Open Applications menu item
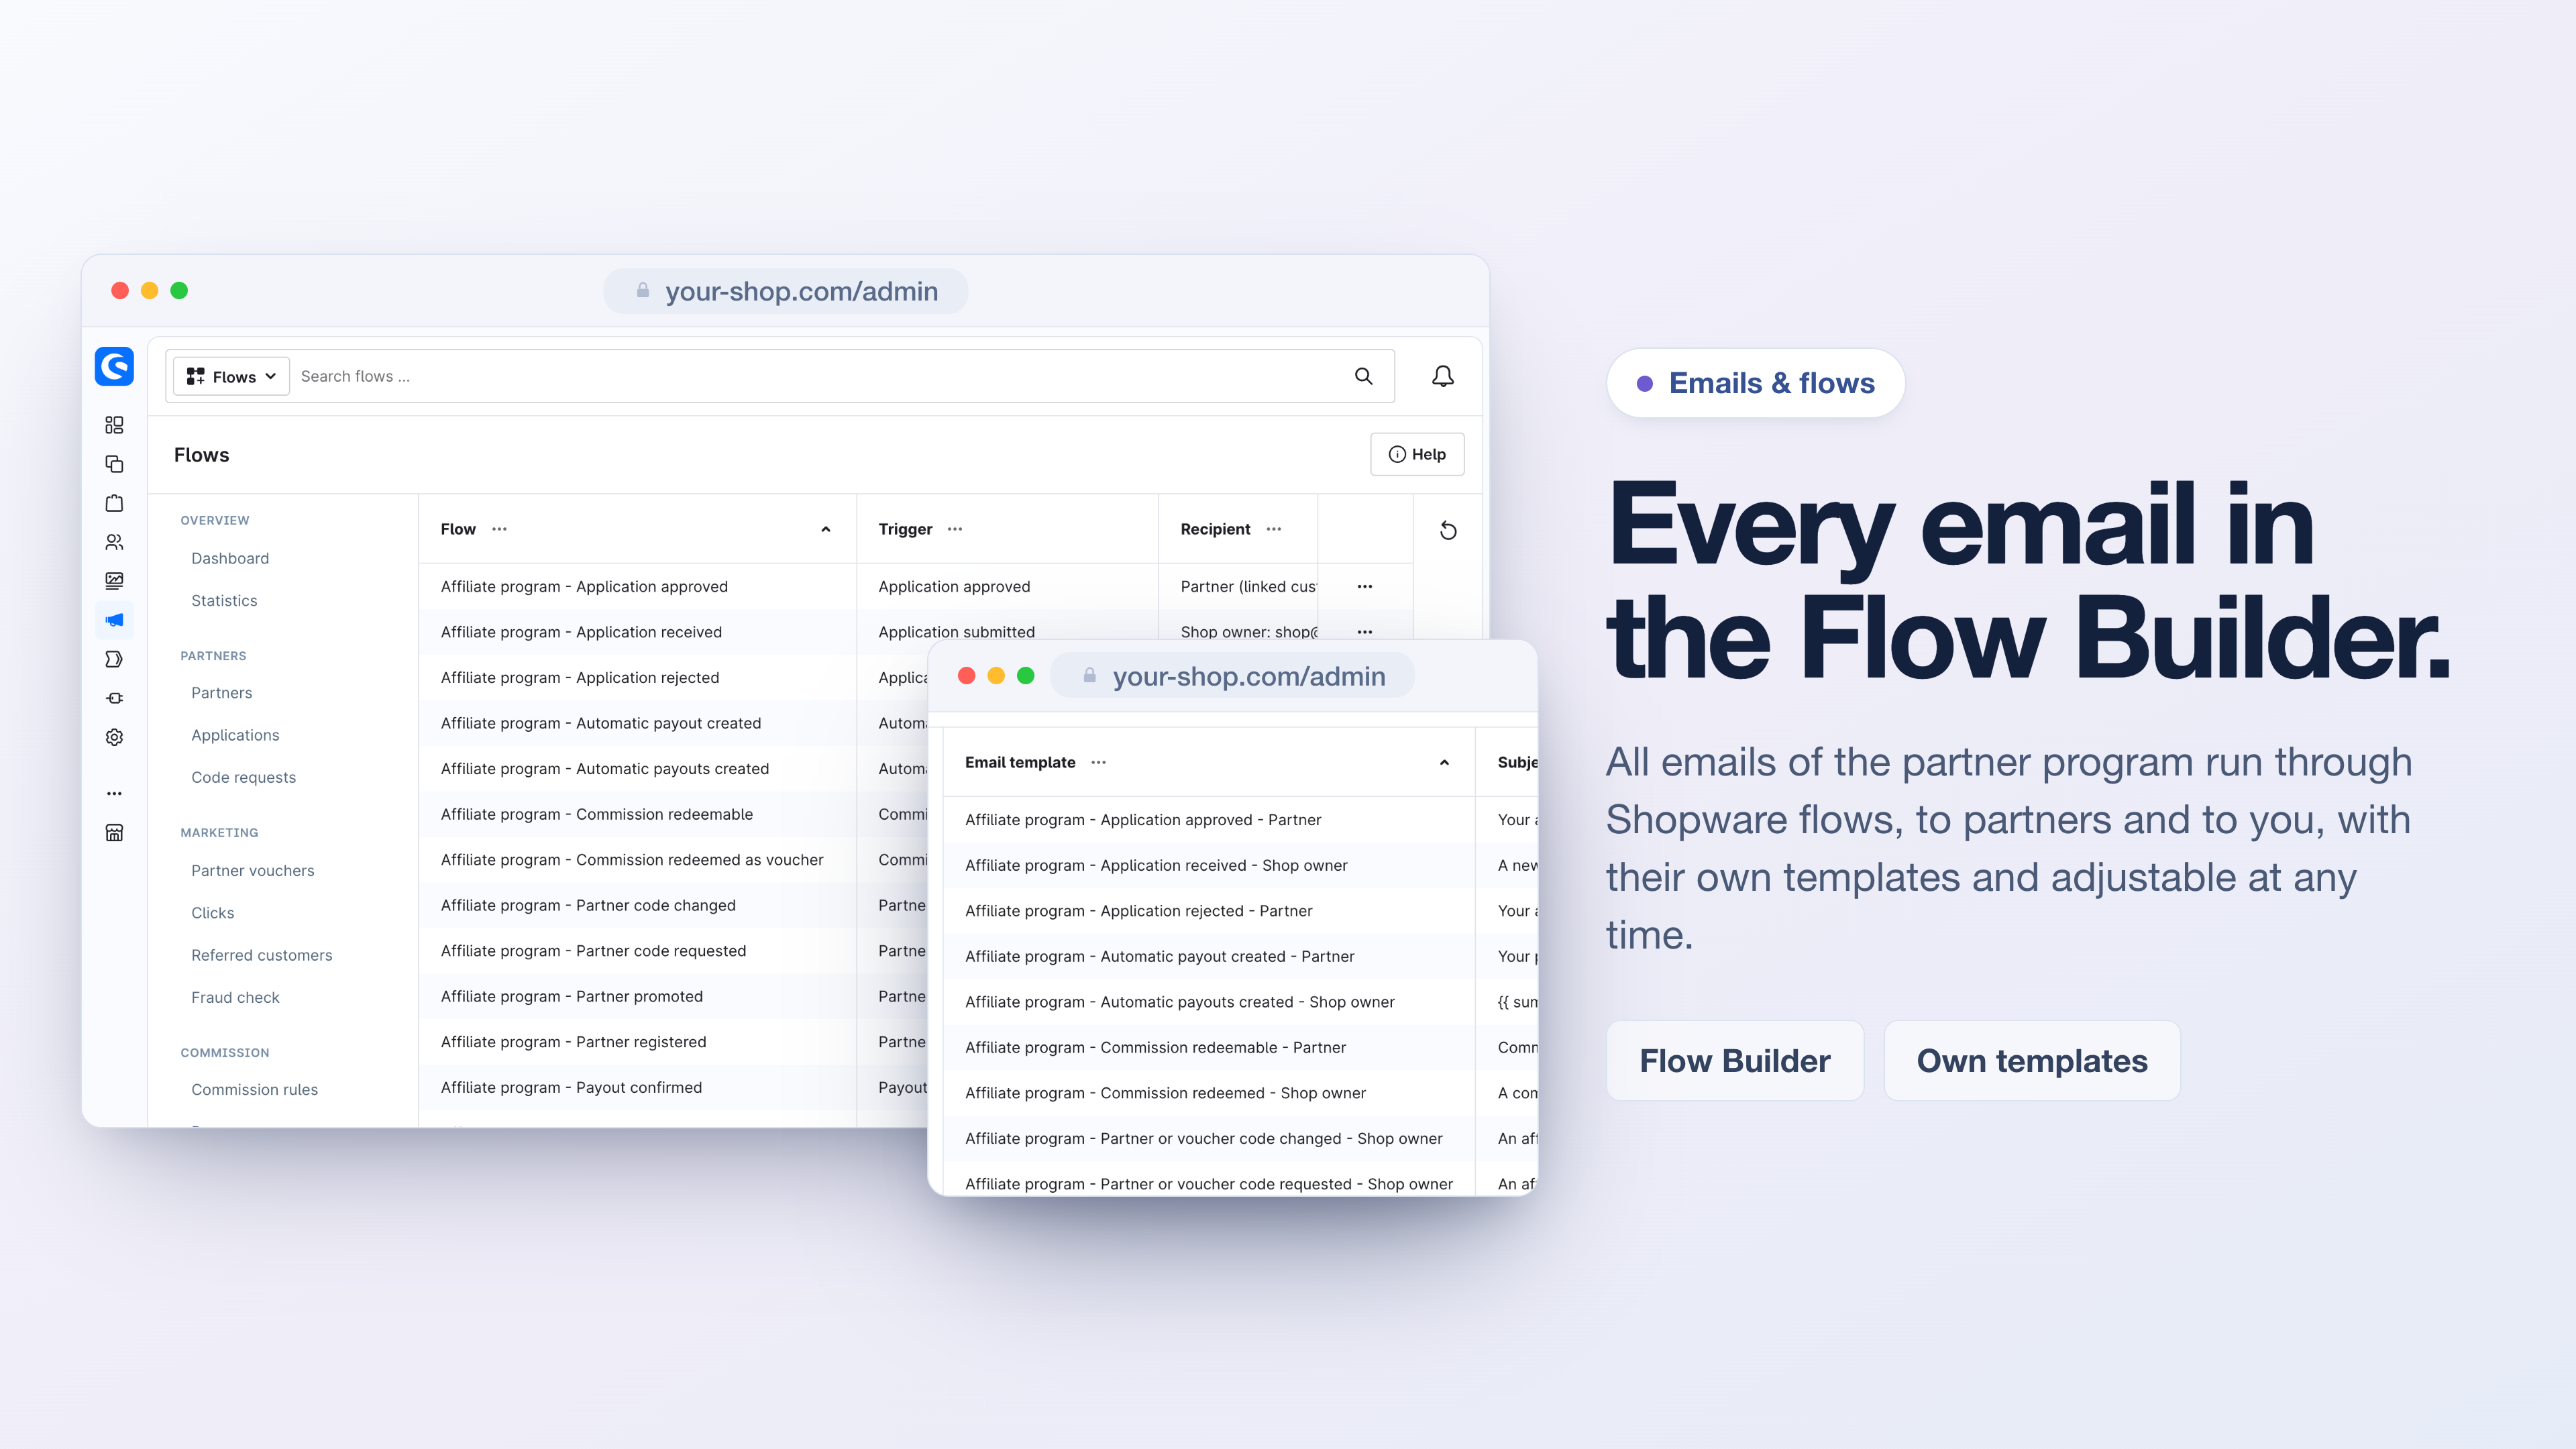This screenshot has width=2576, height=1449. 235,735
